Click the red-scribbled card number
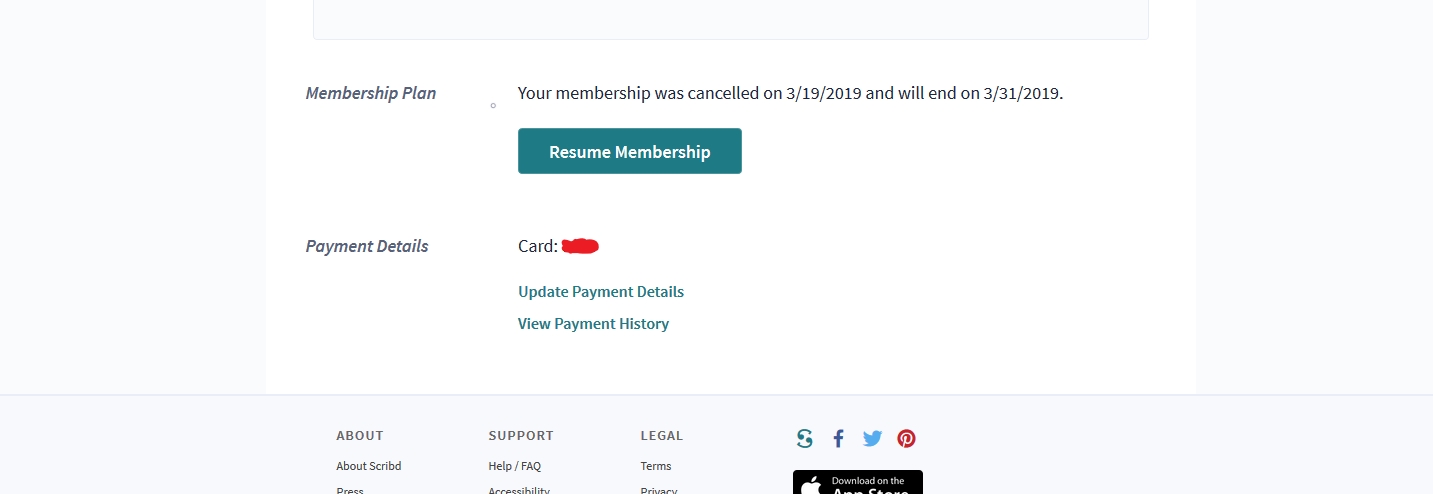 [580, 246]
